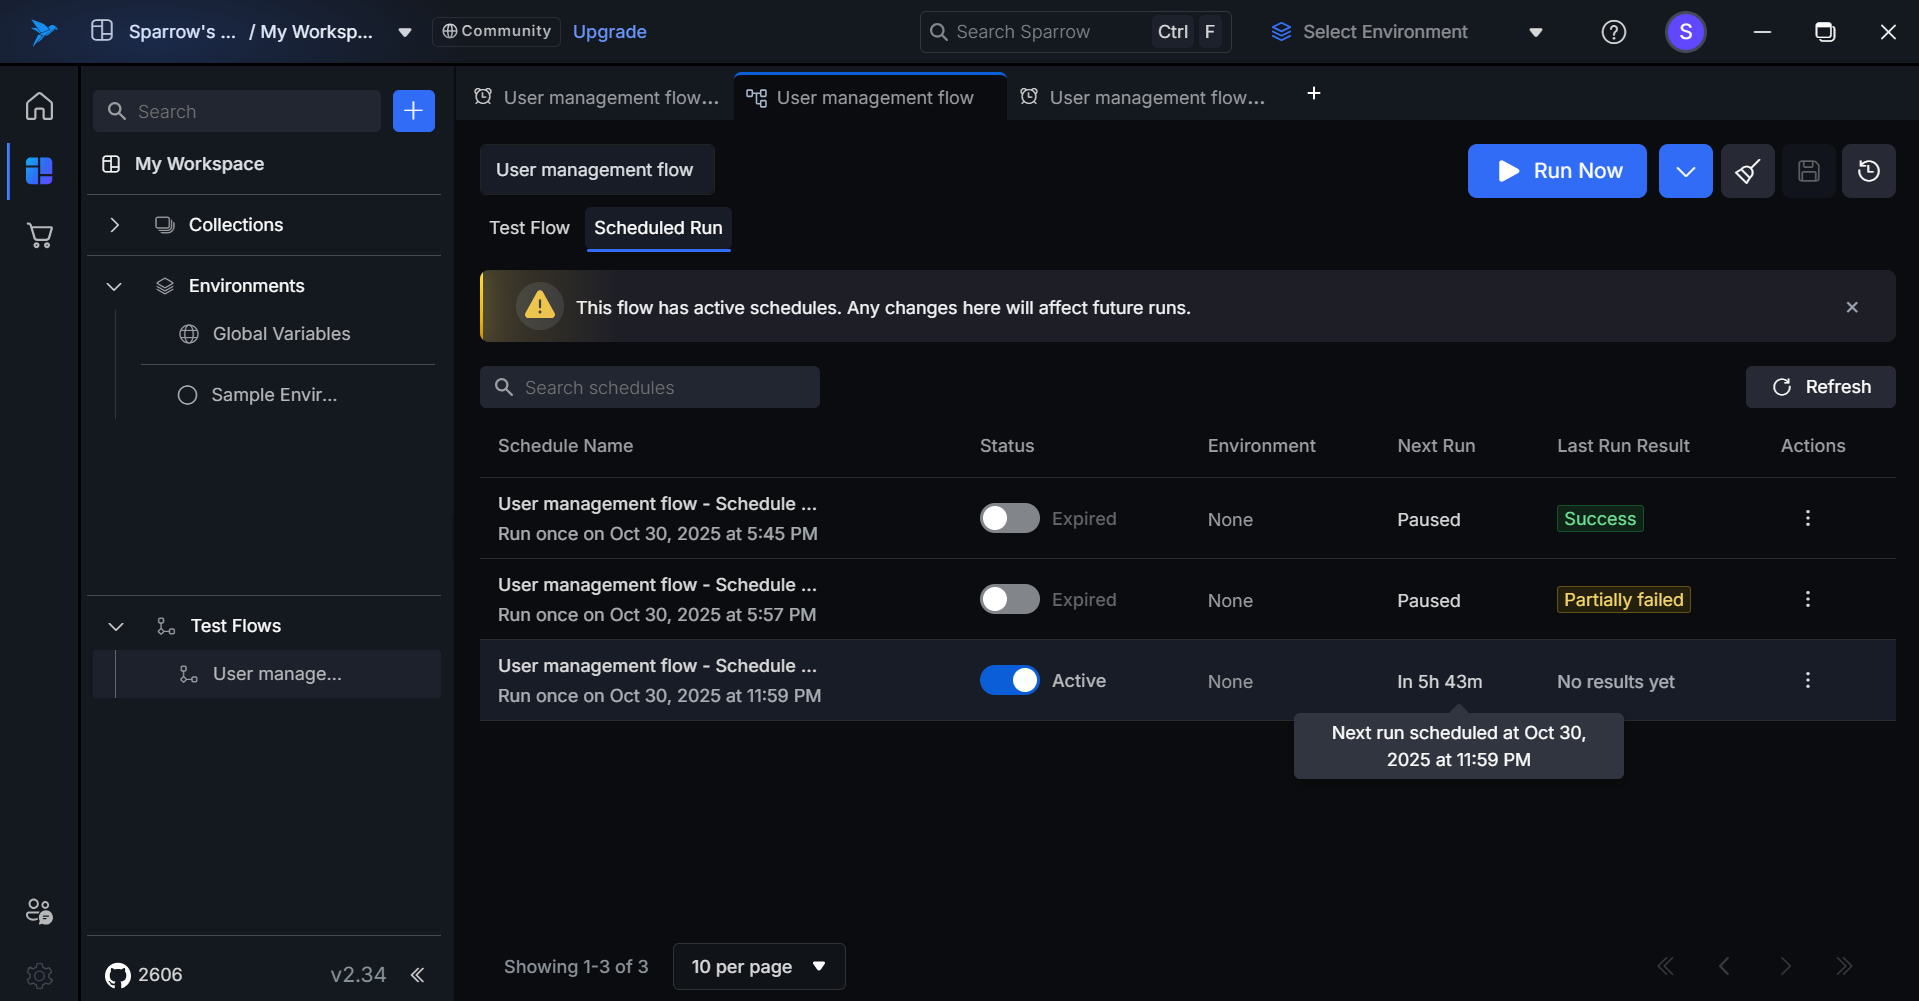This screenshot has width=1919, height=1001.
Task: Select the Scheduled Run tab
Action: point(658,228)
